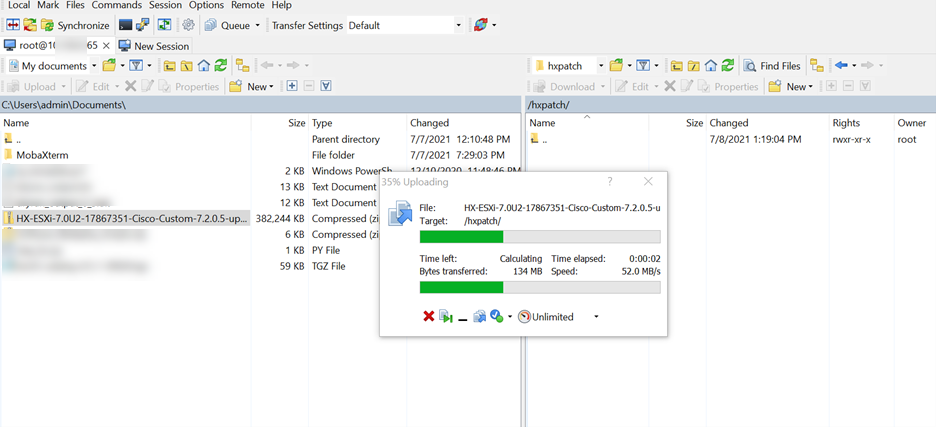This screenshot has height=427, width=936.
Task: Open the terminal console icon
Action: coord(125,25)
